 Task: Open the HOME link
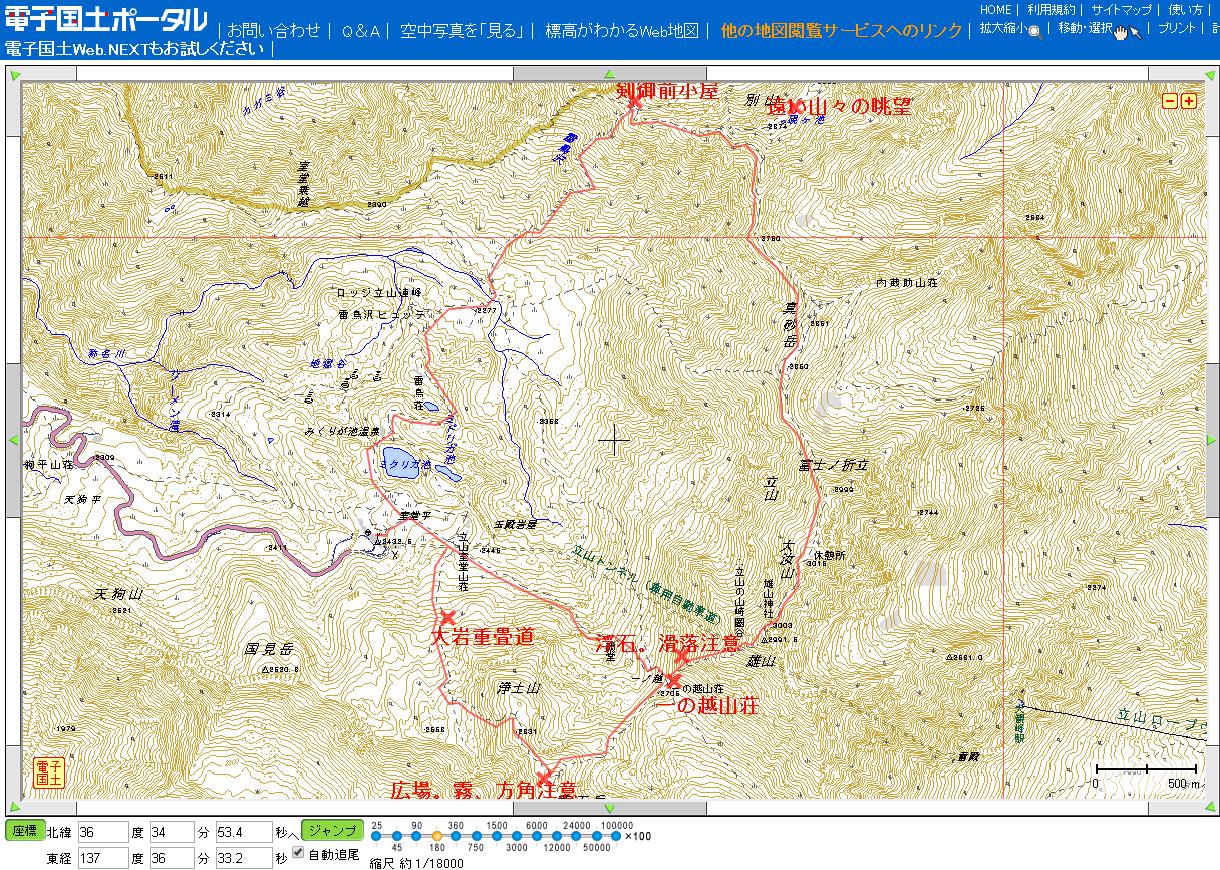pos(995,10)
